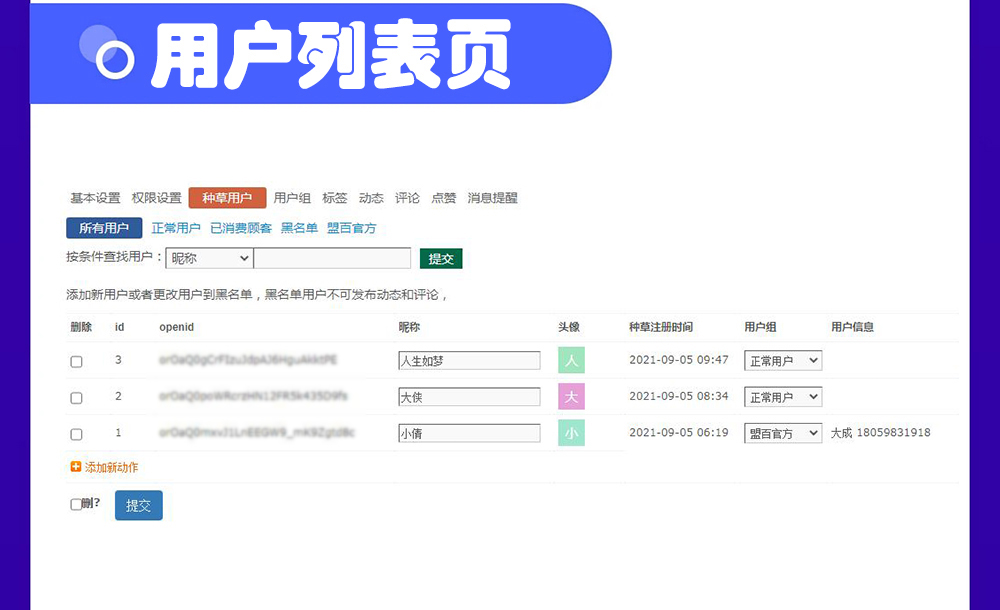The width and height of the screenshot is (1000, 610).
Task: Open the 盟百官方 user group dropdown
Action: click(x=783, y=433)
